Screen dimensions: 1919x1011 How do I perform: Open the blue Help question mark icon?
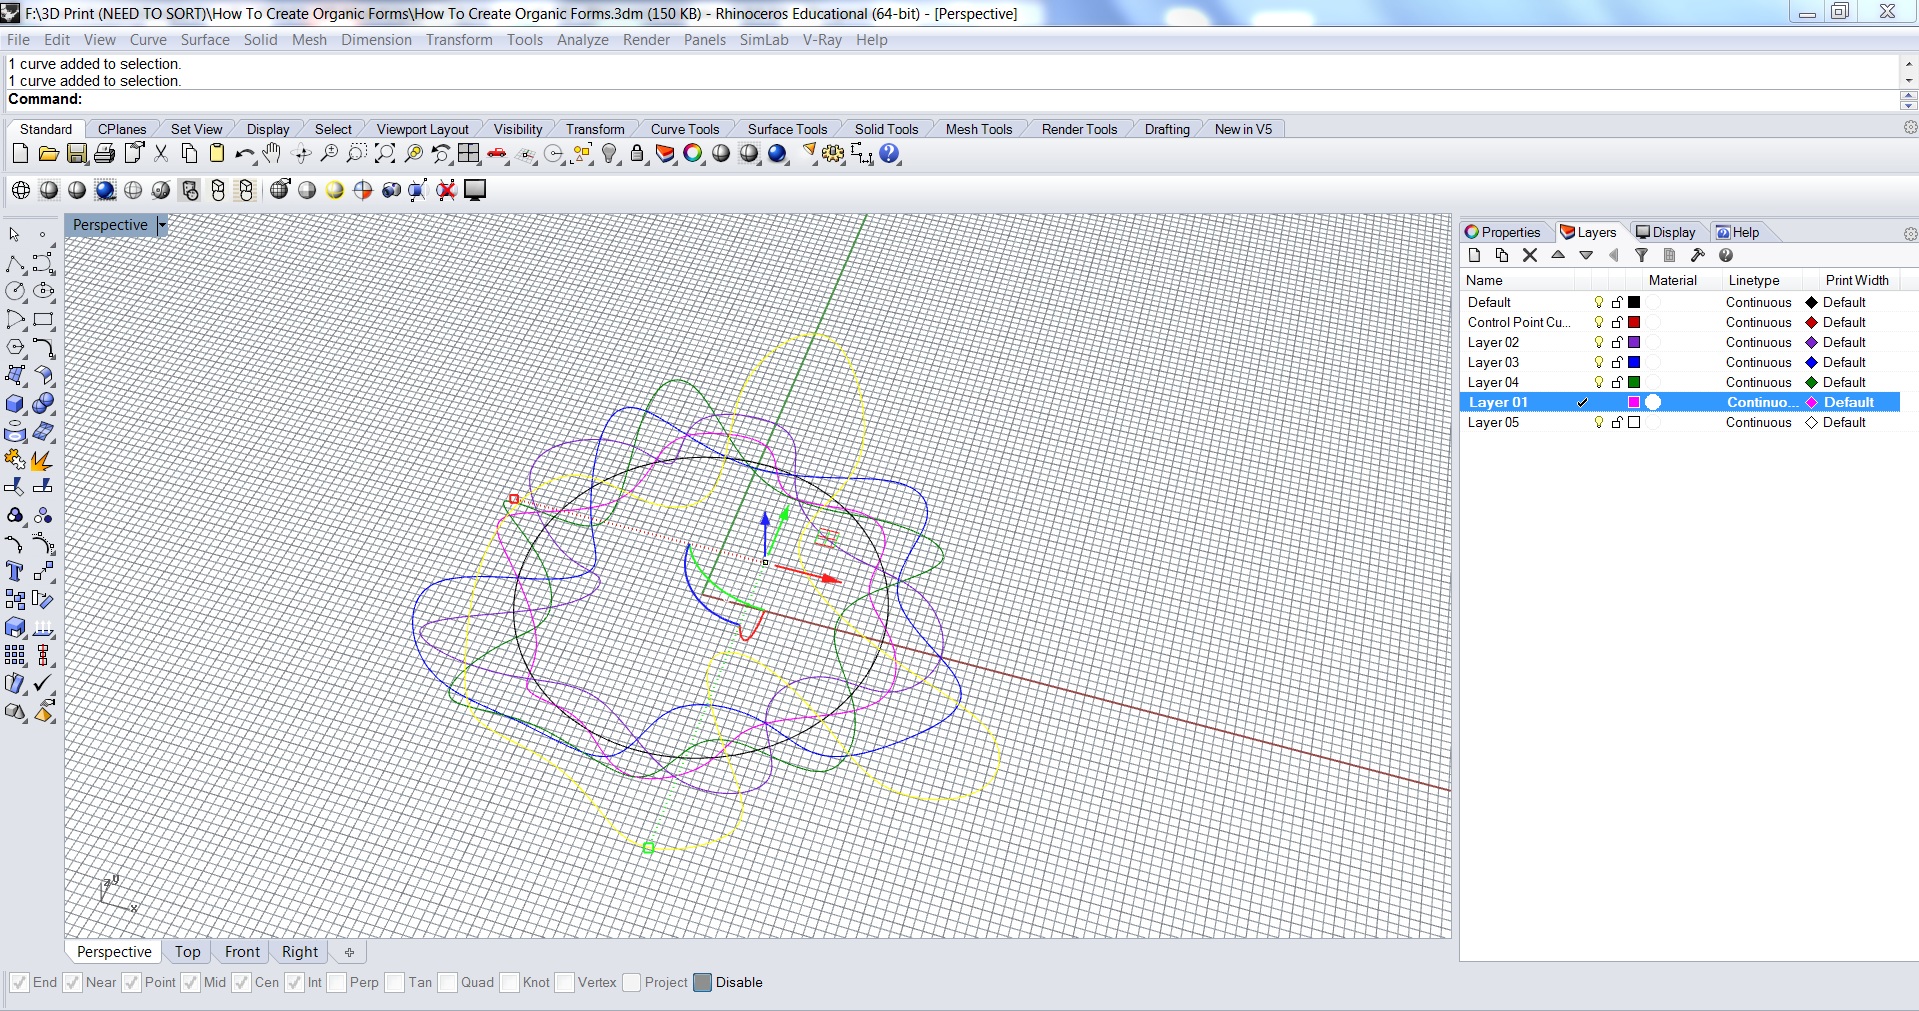[x=889, y=153]
